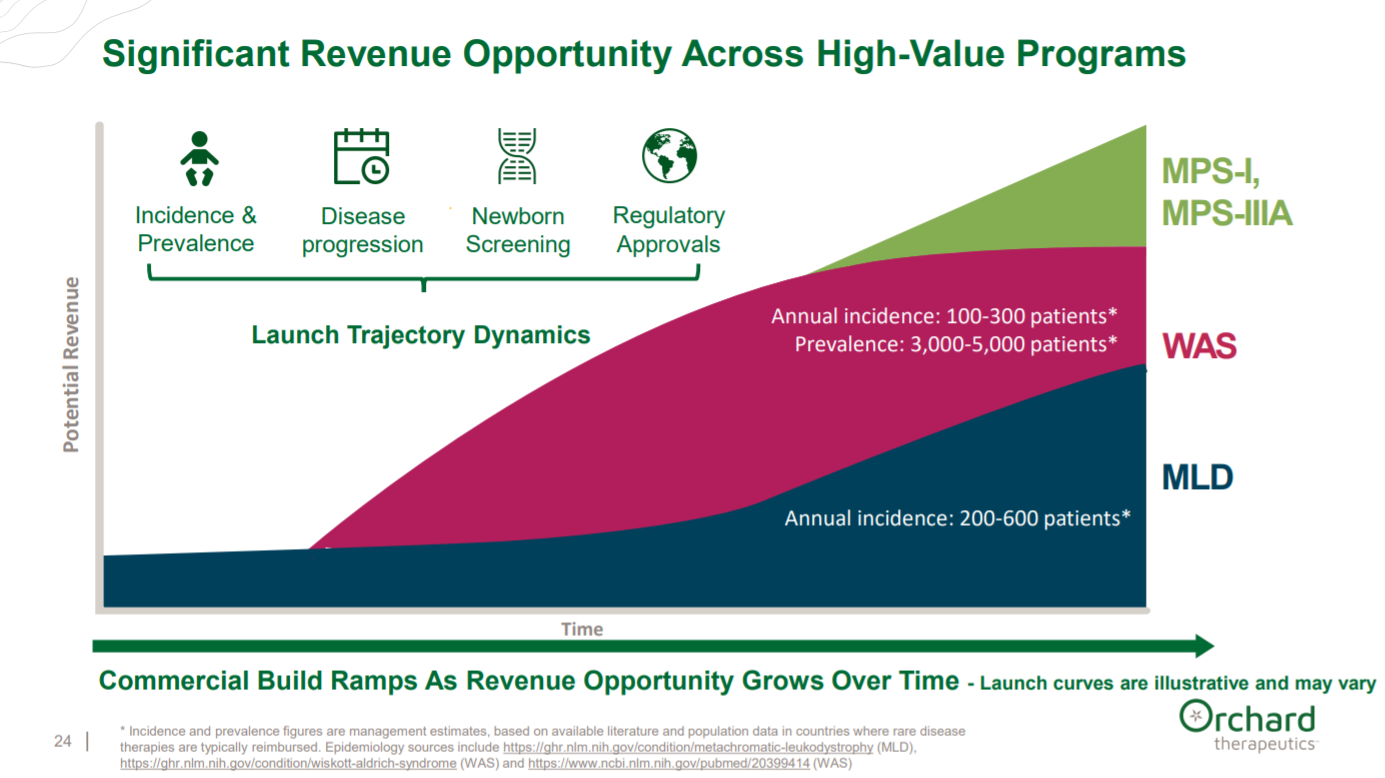Click the page number 24
This screenshot has width=1385, height=778.
pyautogui.click(x=63, y=741)
